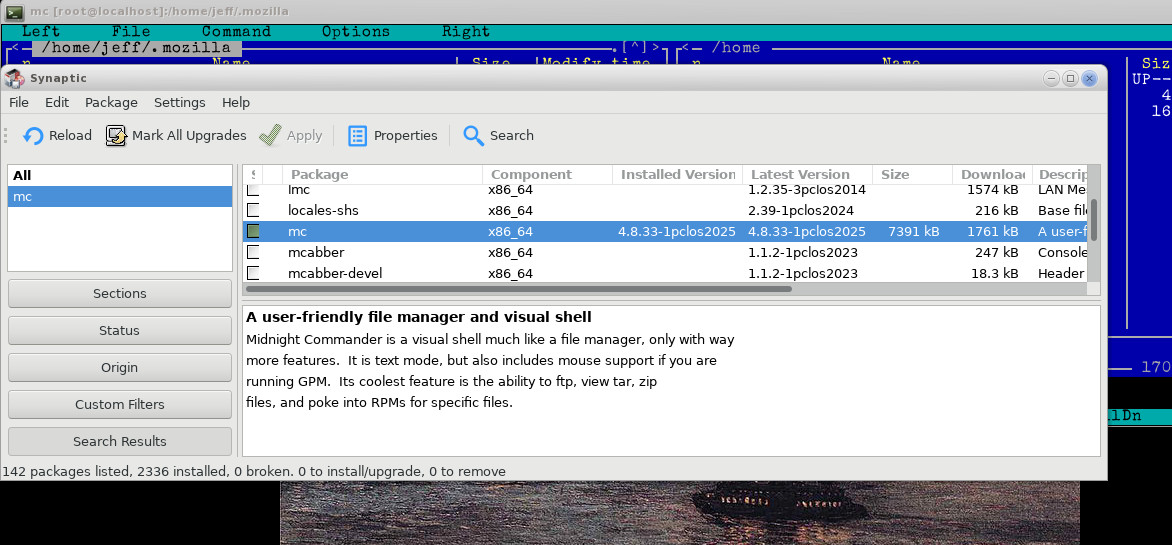Select the locales-shs package name
The height and width of the screenshot is (545, 1172).
323,210
